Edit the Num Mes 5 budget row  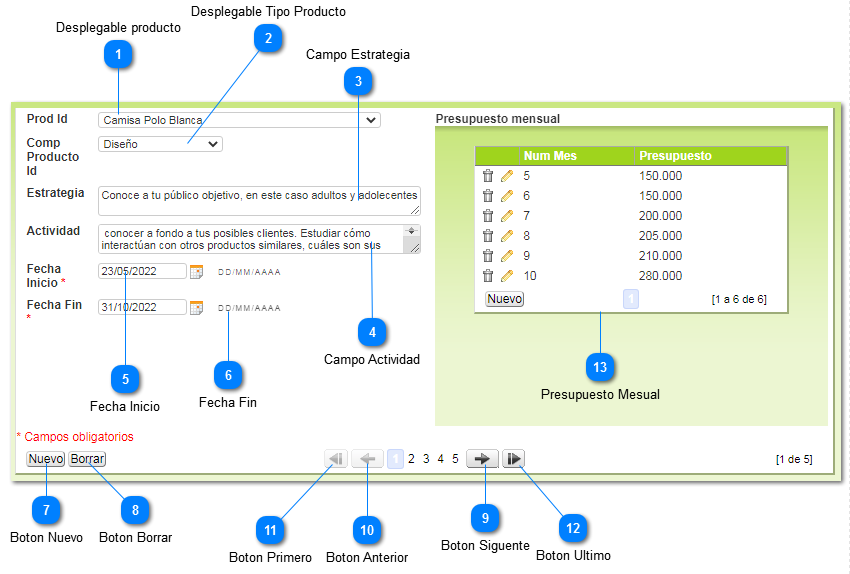coord(507,176)
